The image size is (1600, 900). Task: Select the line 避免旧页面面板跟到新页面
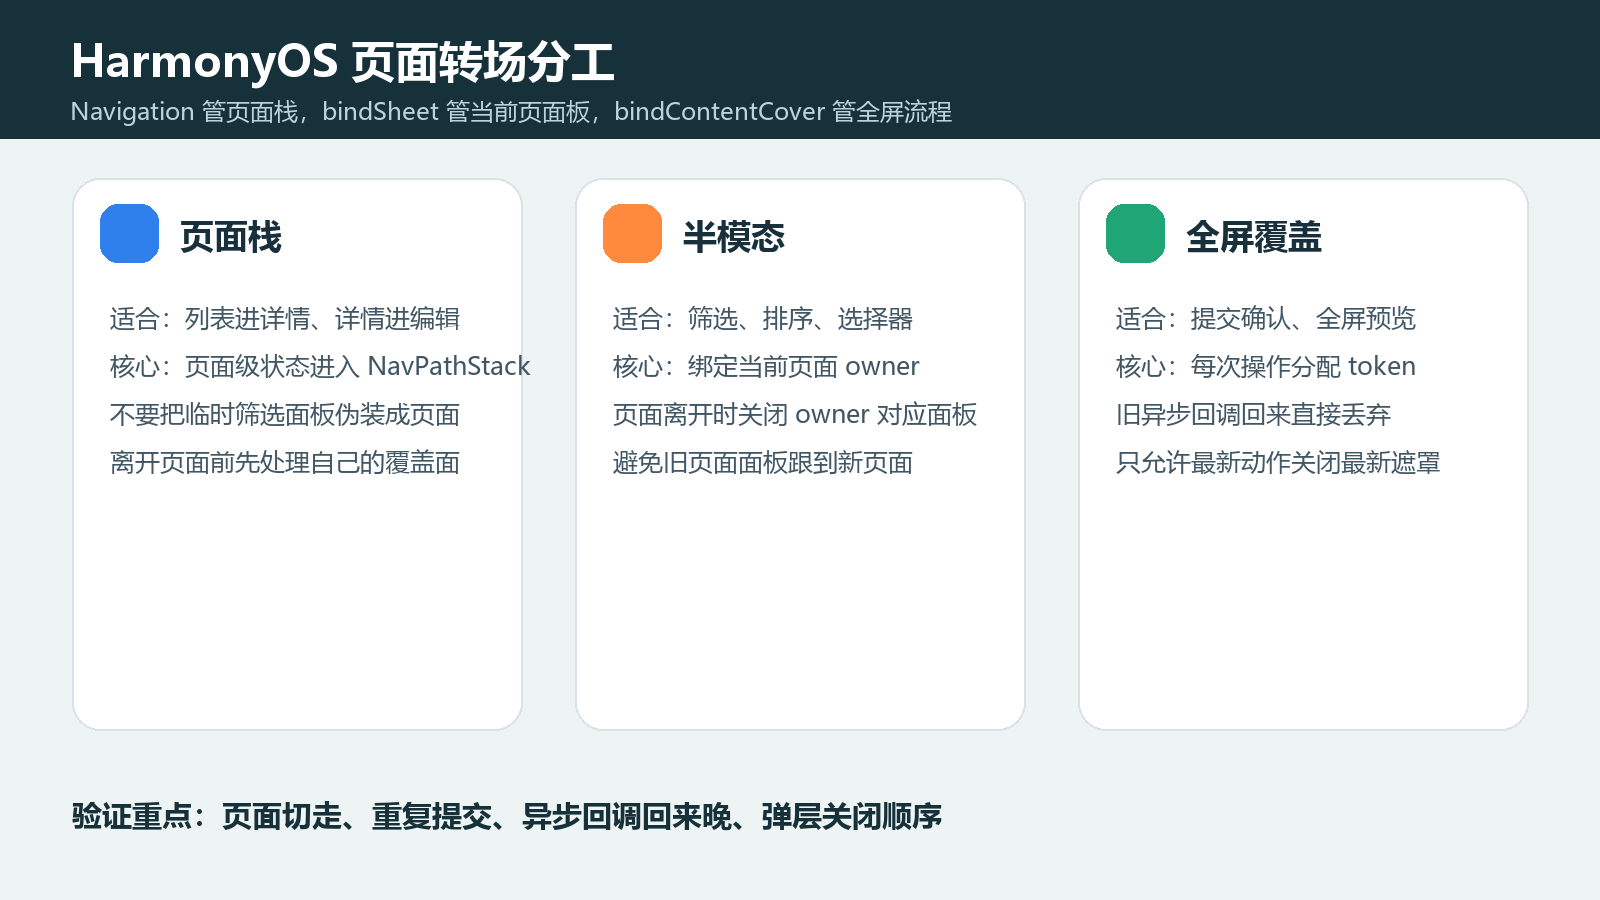point(763,463)
